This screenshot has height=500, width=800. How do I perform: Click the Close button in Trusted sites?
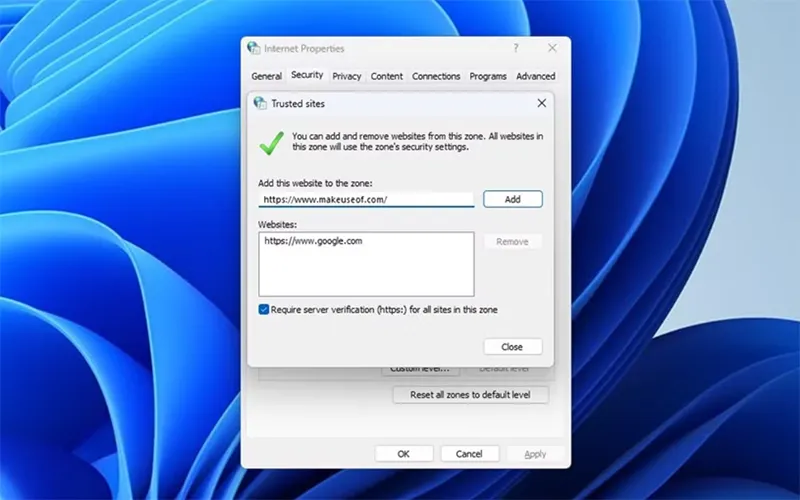[512, 347]
